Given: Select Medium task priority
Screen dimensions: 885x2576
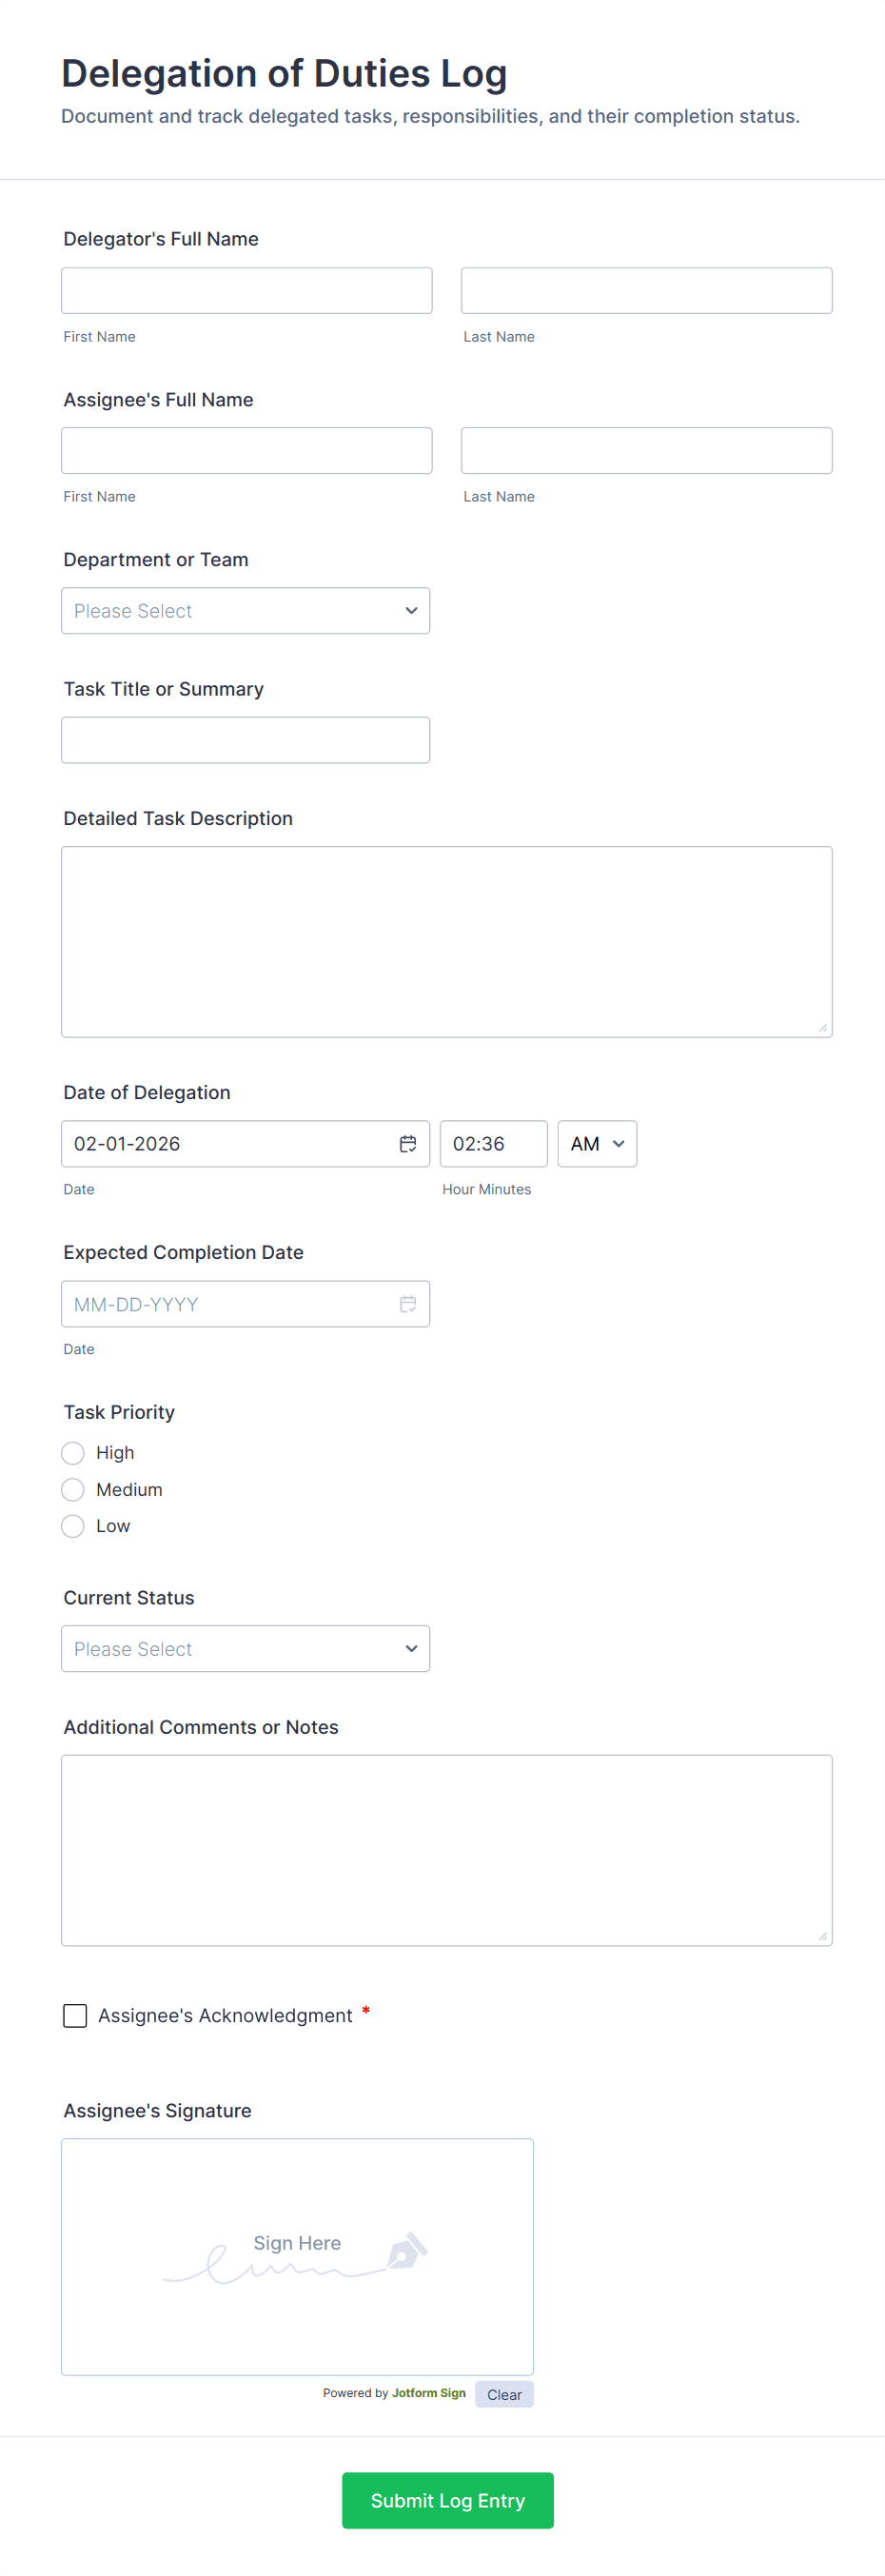Looking at the screenshot, I should click(73, 1490).
